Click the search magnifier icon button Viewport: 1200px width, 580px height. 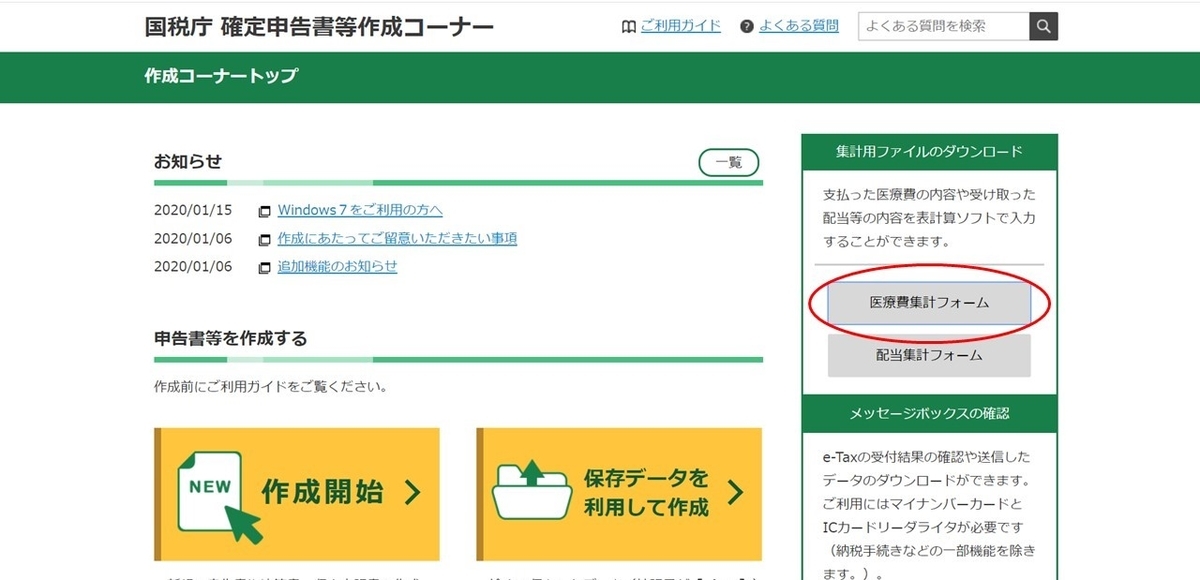(x=1043, y=27)
